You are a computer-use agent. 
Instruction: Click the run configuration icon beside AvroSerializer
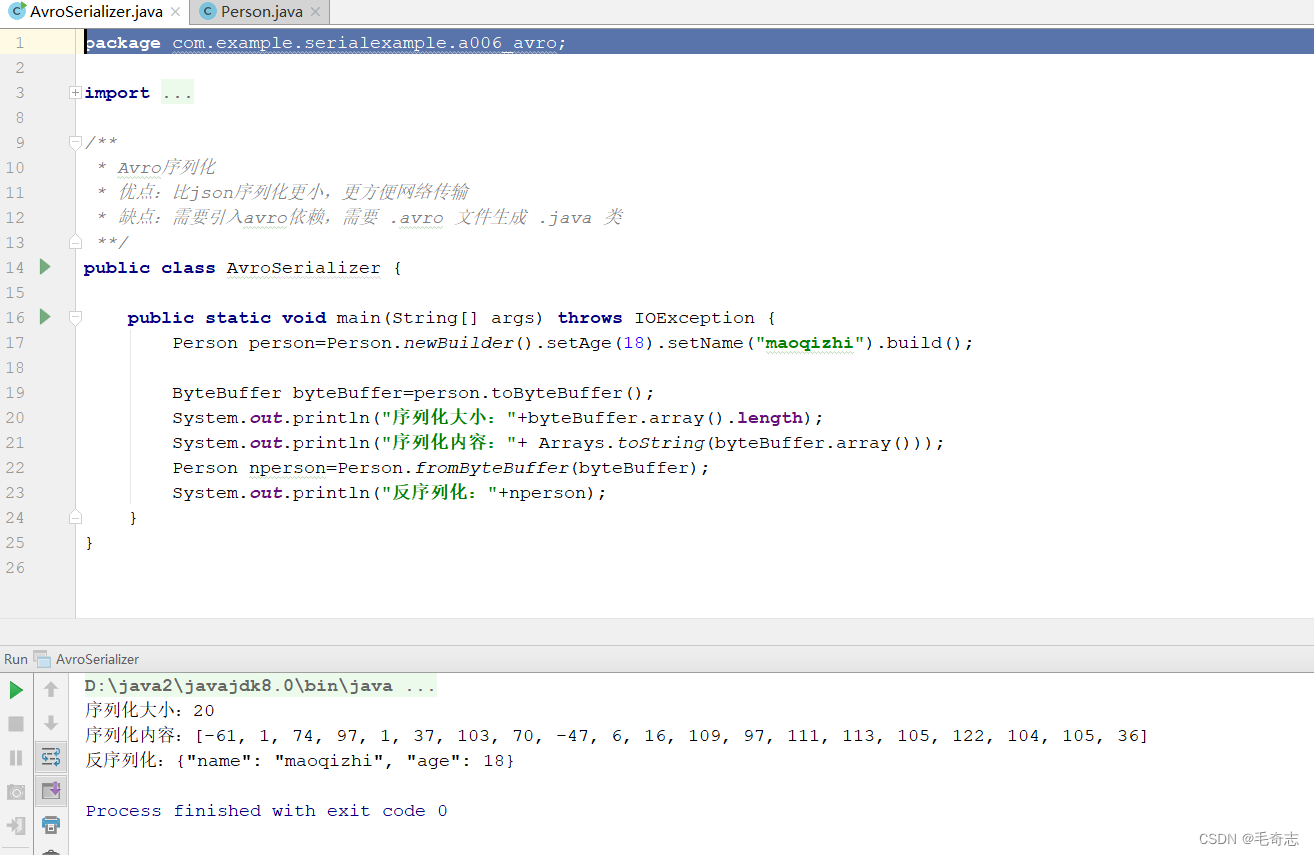point(42,659)
